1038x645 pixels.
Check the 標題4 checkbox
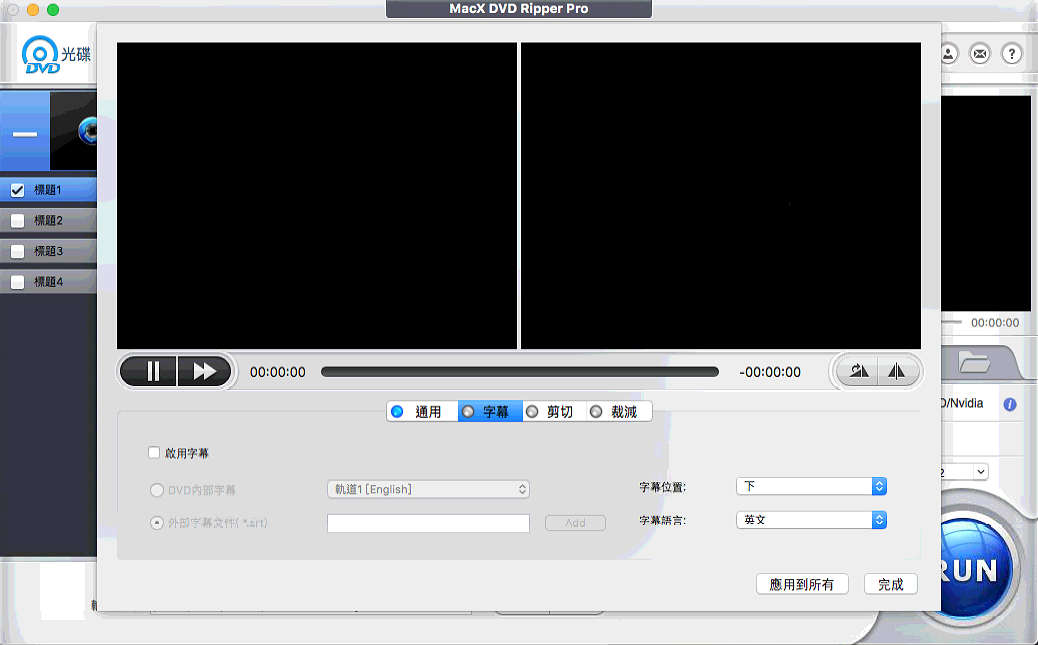(x=18, y=282)
